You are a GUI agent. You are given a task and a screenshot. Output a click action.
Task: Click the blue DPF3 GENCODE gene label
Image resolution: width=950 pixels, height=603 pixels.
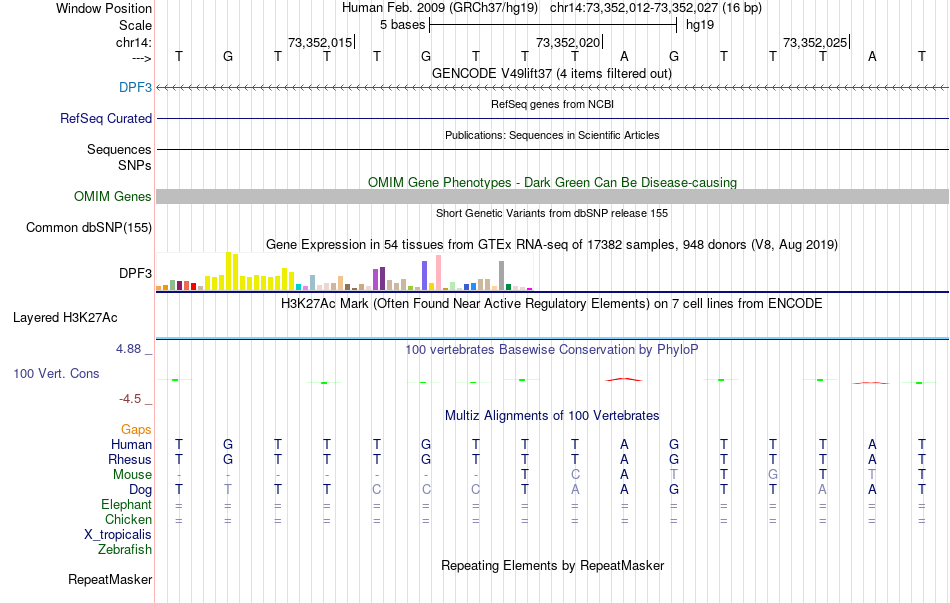point(135,87)
